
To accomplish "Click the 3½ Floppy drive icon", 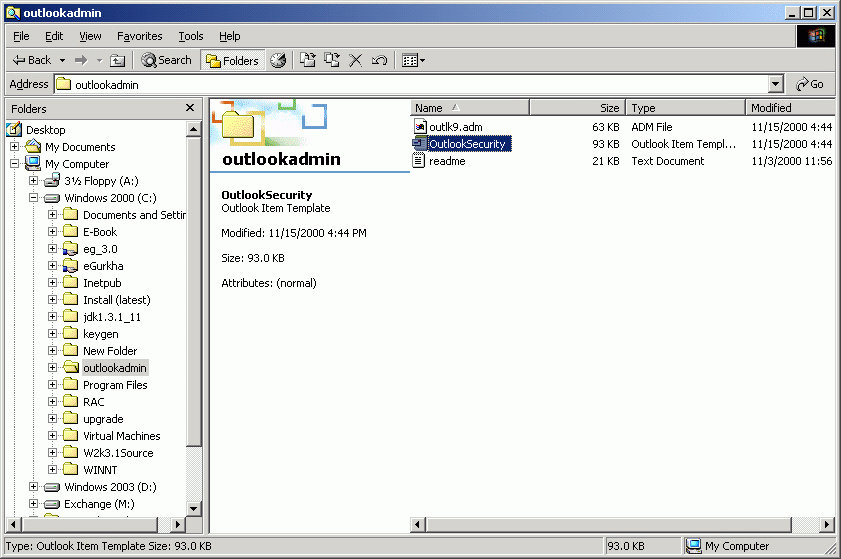I will [x=51, y=180].
